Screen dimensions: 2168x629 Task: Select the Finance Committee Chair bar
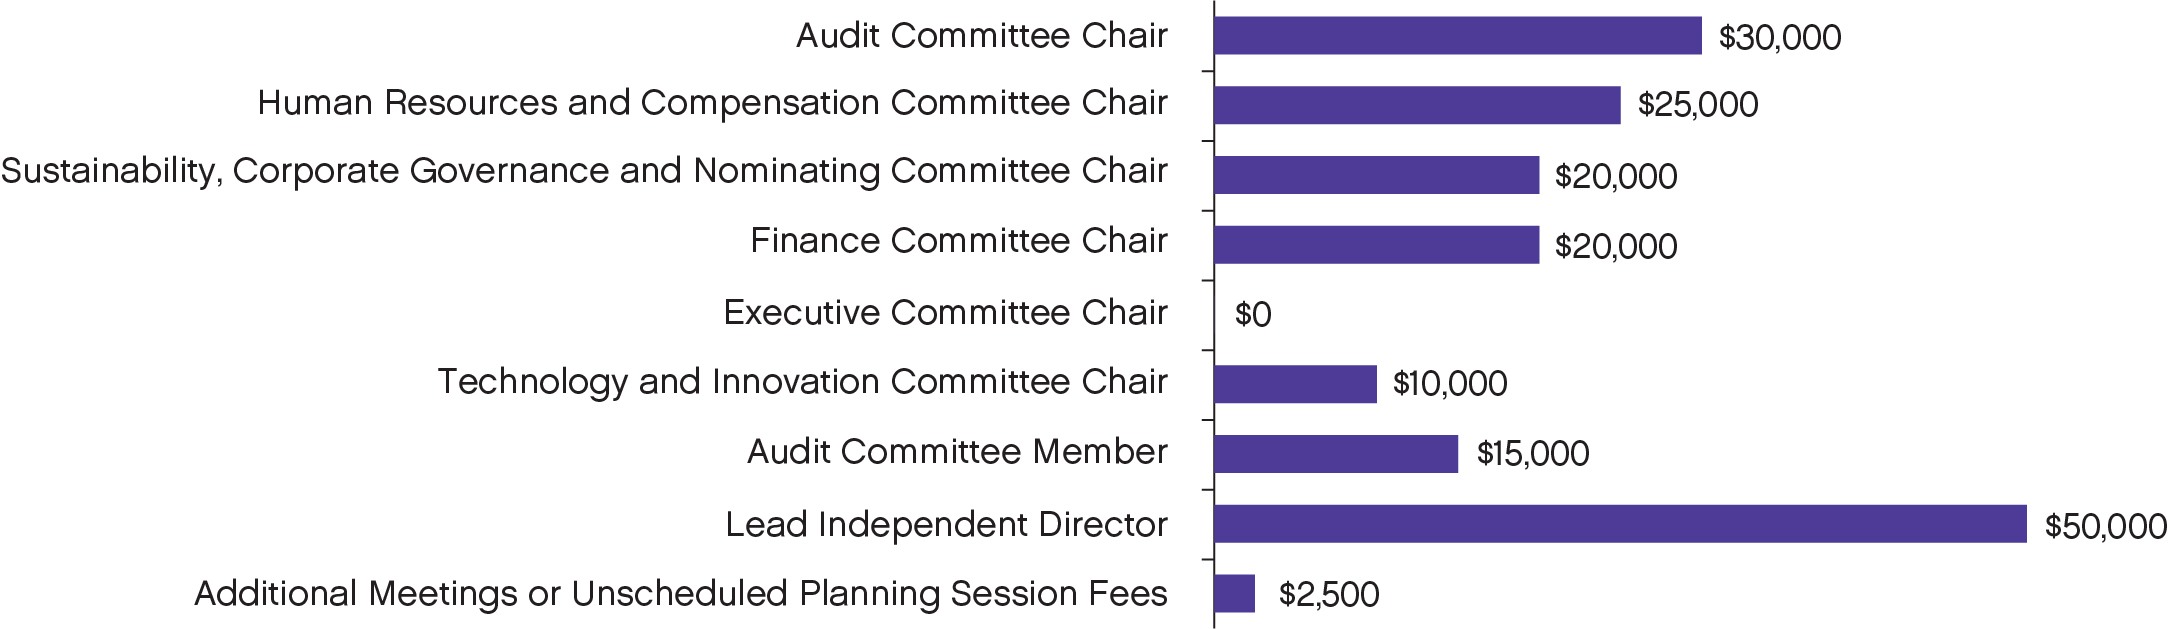tap(1376, 245)
